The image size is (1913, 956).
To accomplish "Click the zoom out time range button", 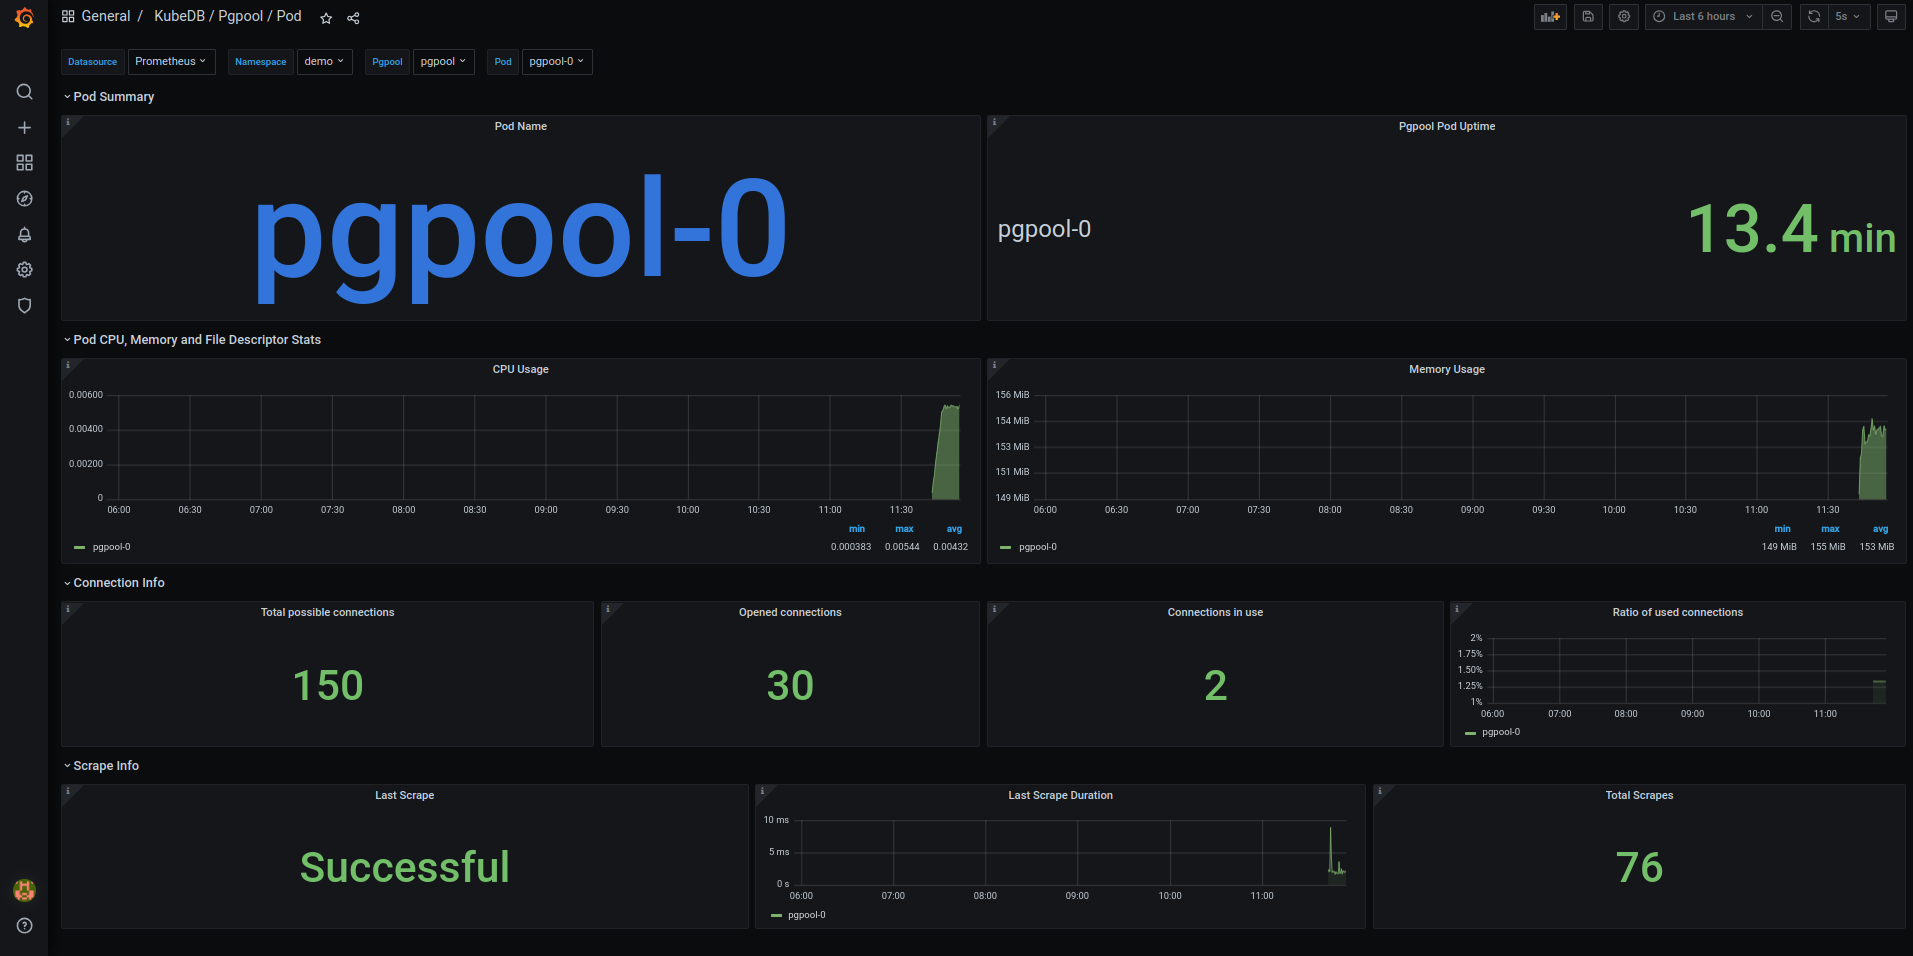I will click(1777, 16).
